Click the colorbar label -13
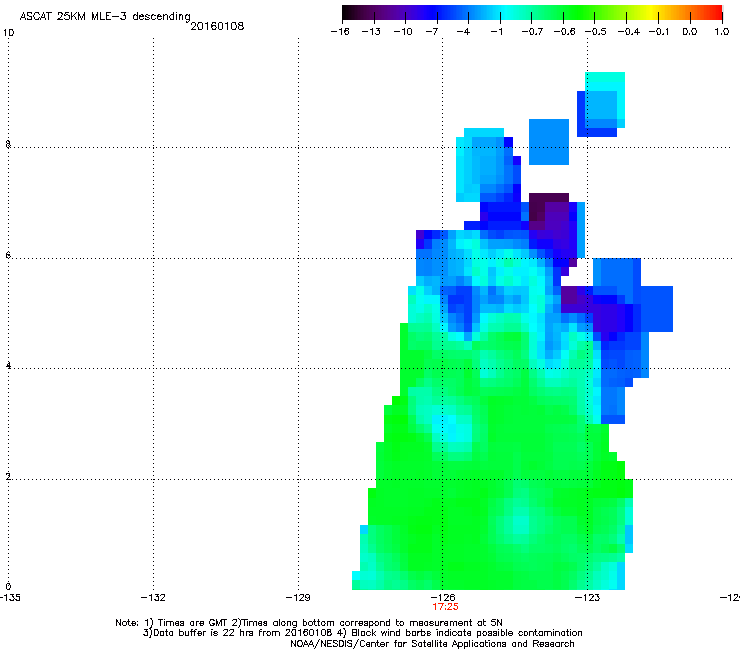Viewport: 740px width, 650px height. (x=371, y=32)
